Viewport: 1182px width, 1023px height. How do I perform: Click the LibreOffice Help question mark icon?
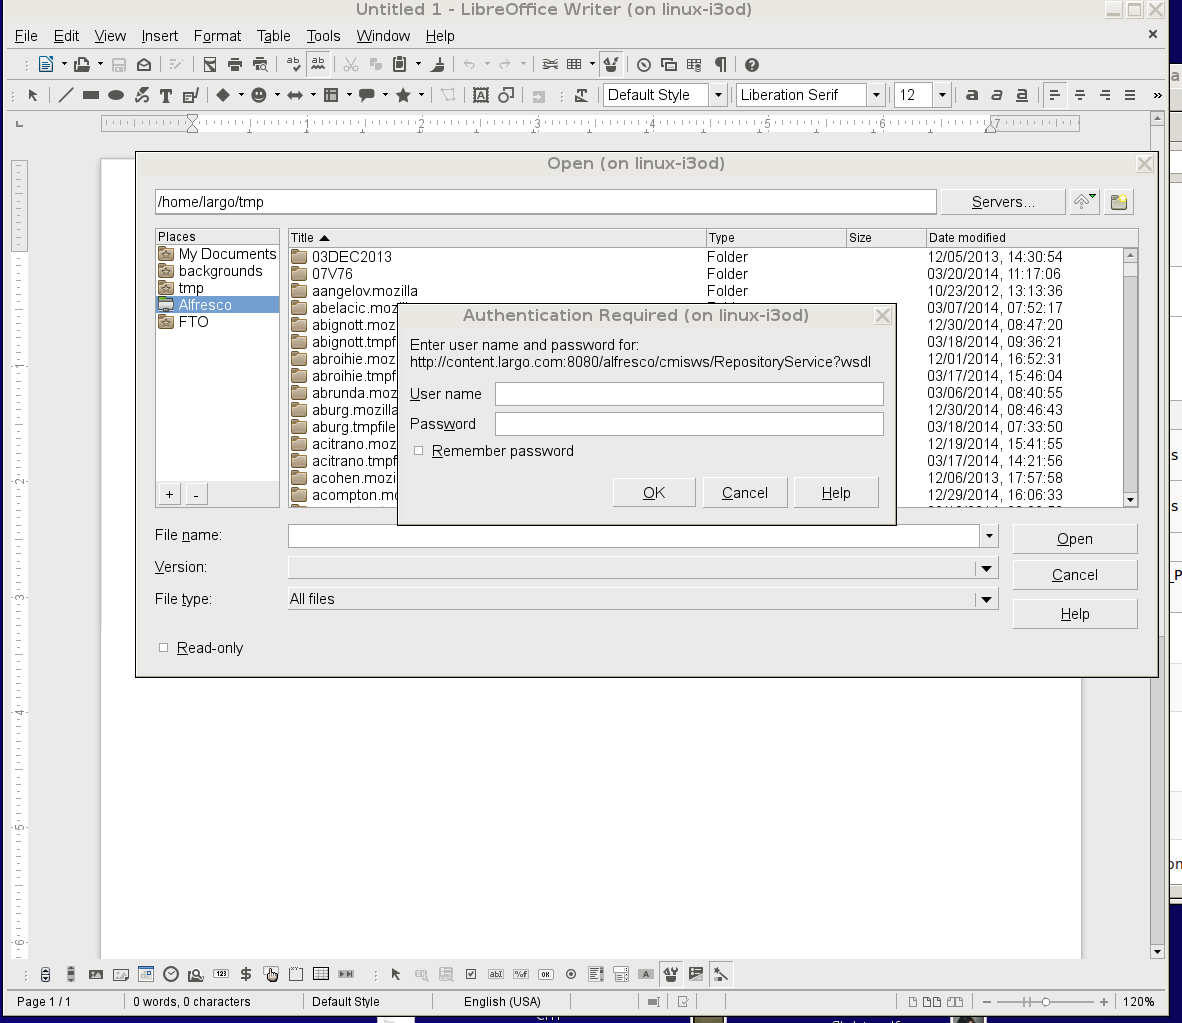(x=752, y=65)
